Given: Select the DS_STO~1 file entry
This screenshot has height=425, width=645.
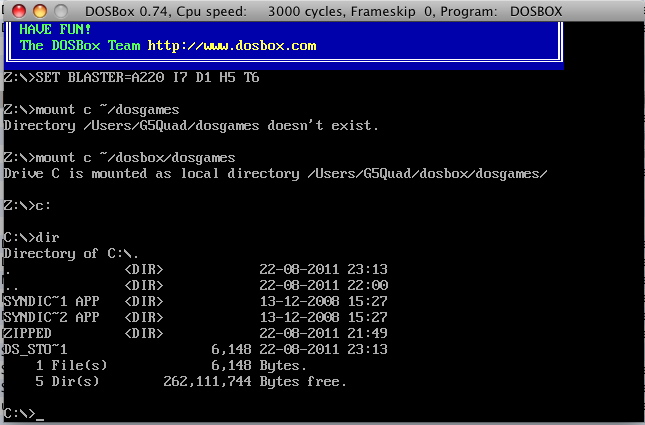Looking at the screenshot, I should [36, 350].
